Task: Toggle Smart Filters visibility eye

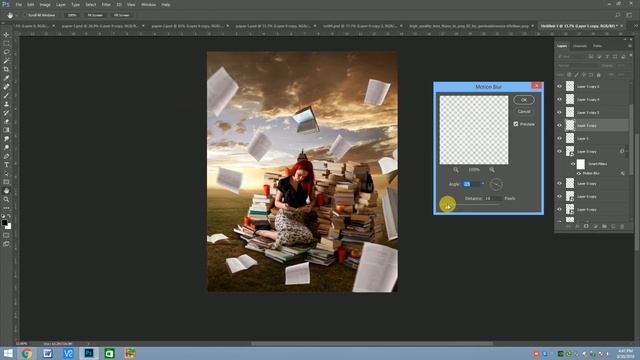Action: (x=573, y=164)
